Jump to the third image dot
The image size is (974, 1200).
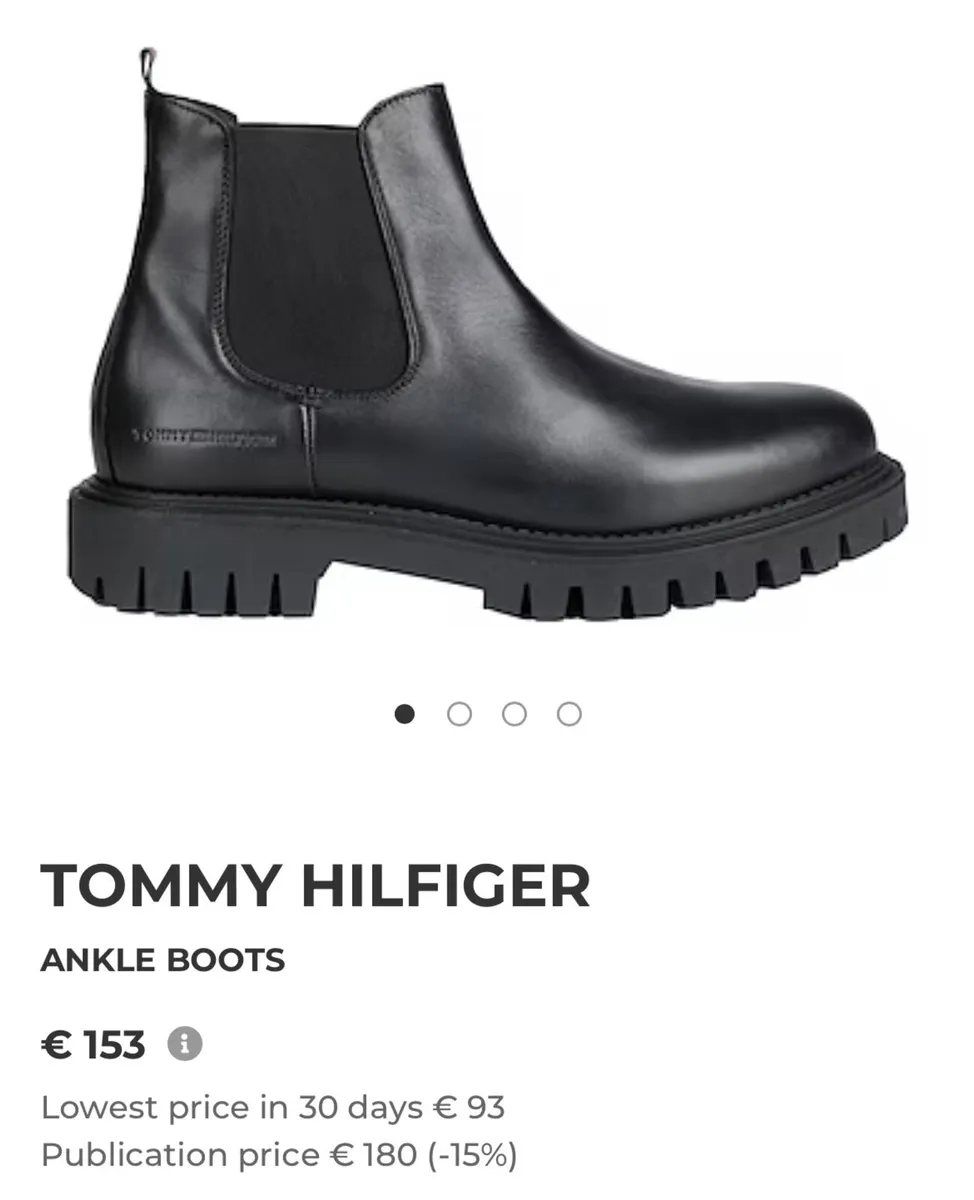tap(514, 714)
